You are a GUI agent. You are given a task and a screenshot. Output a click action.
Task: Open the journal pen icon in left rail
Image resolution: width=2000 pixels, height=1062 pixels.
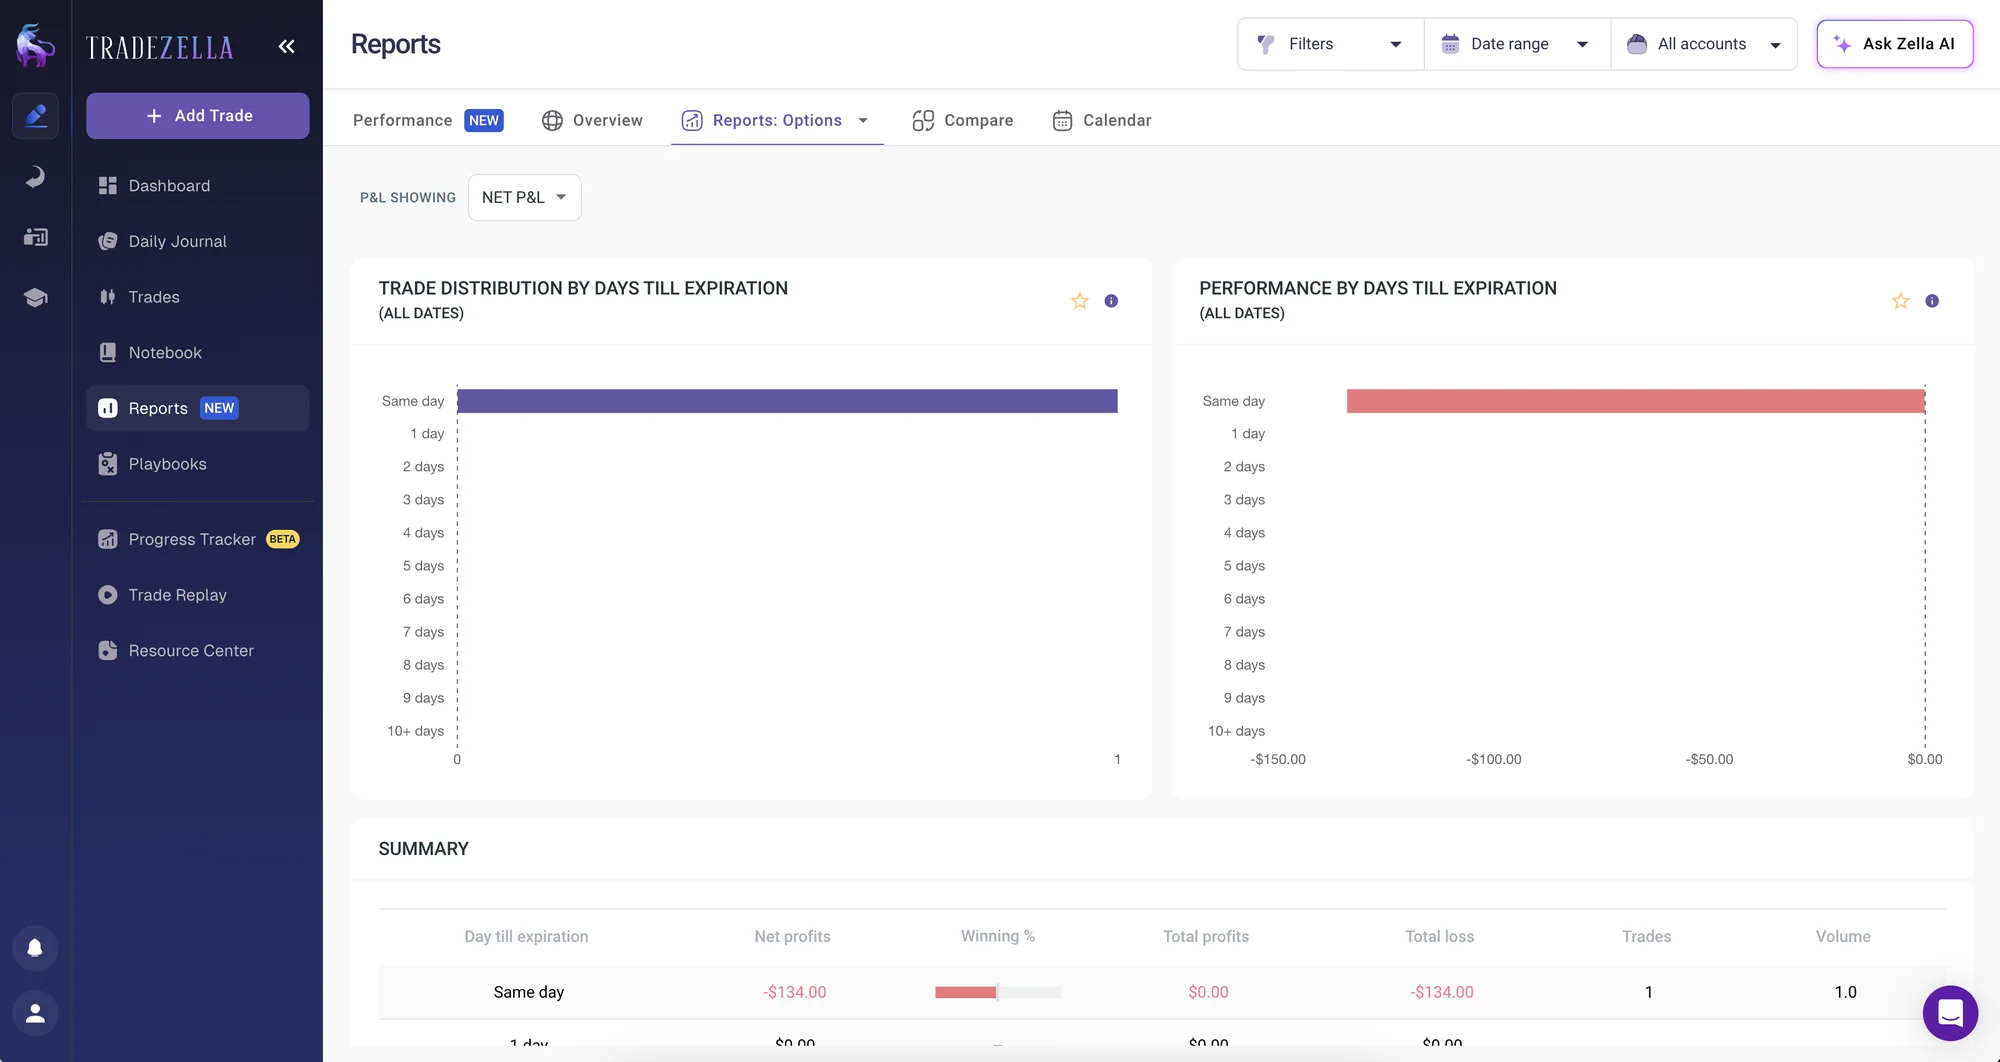point(35,116)
